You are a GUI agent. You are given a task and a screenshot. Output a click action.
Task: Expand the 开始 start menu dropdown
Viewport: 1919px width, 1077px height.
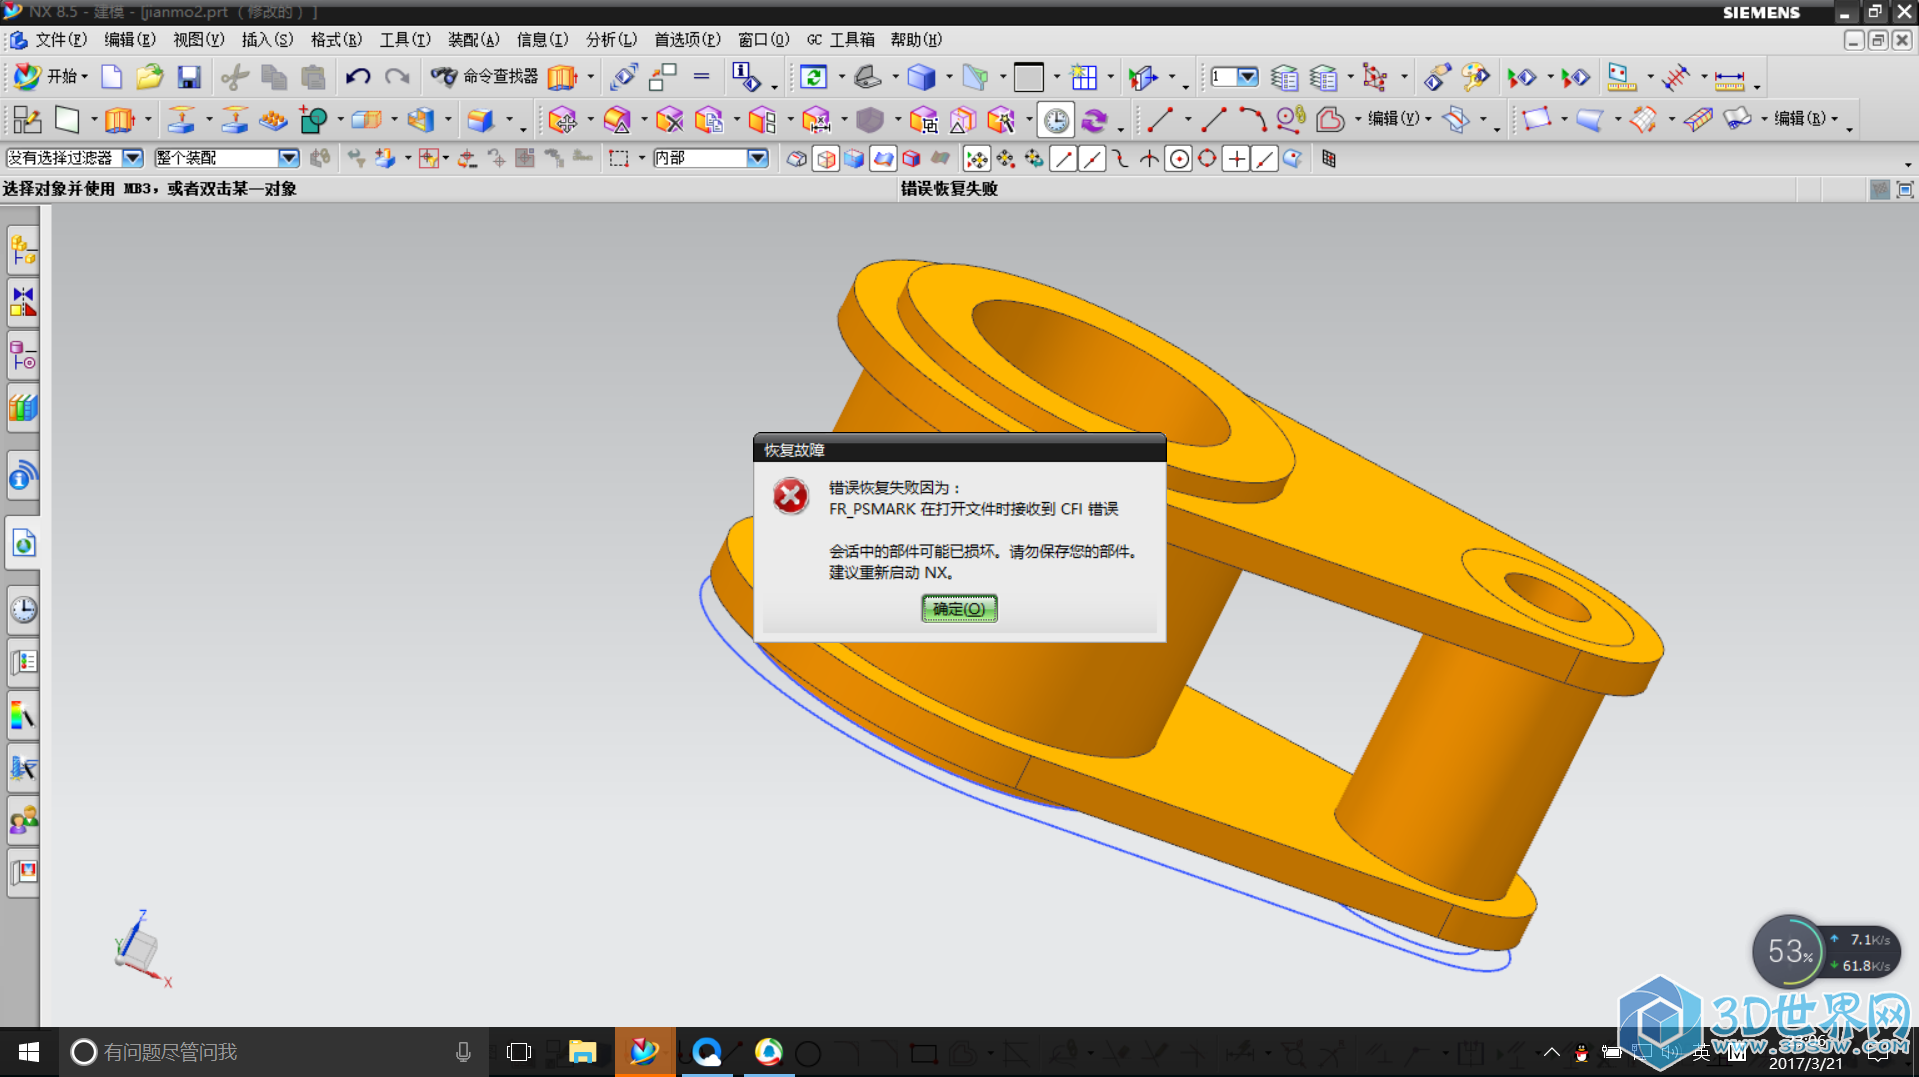[85, 77]
